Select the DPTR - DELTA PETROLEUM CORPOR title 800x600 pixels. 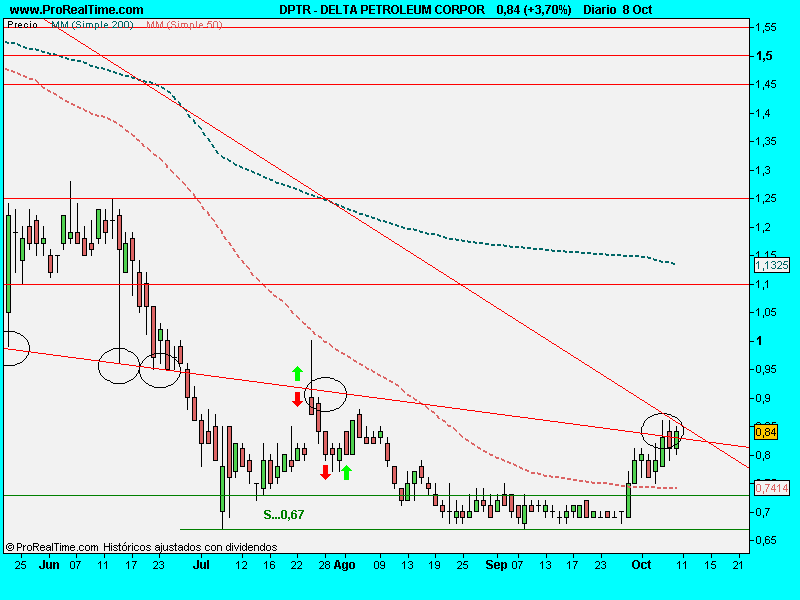(382, 10)
